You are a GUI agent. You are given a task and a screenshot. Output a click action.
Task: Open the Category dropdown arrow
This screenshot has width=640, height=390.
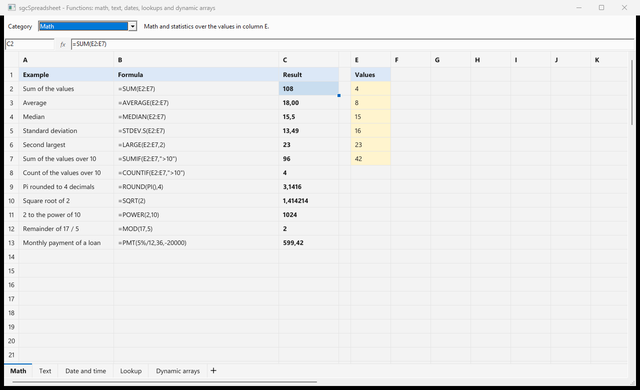coord(133,26)
